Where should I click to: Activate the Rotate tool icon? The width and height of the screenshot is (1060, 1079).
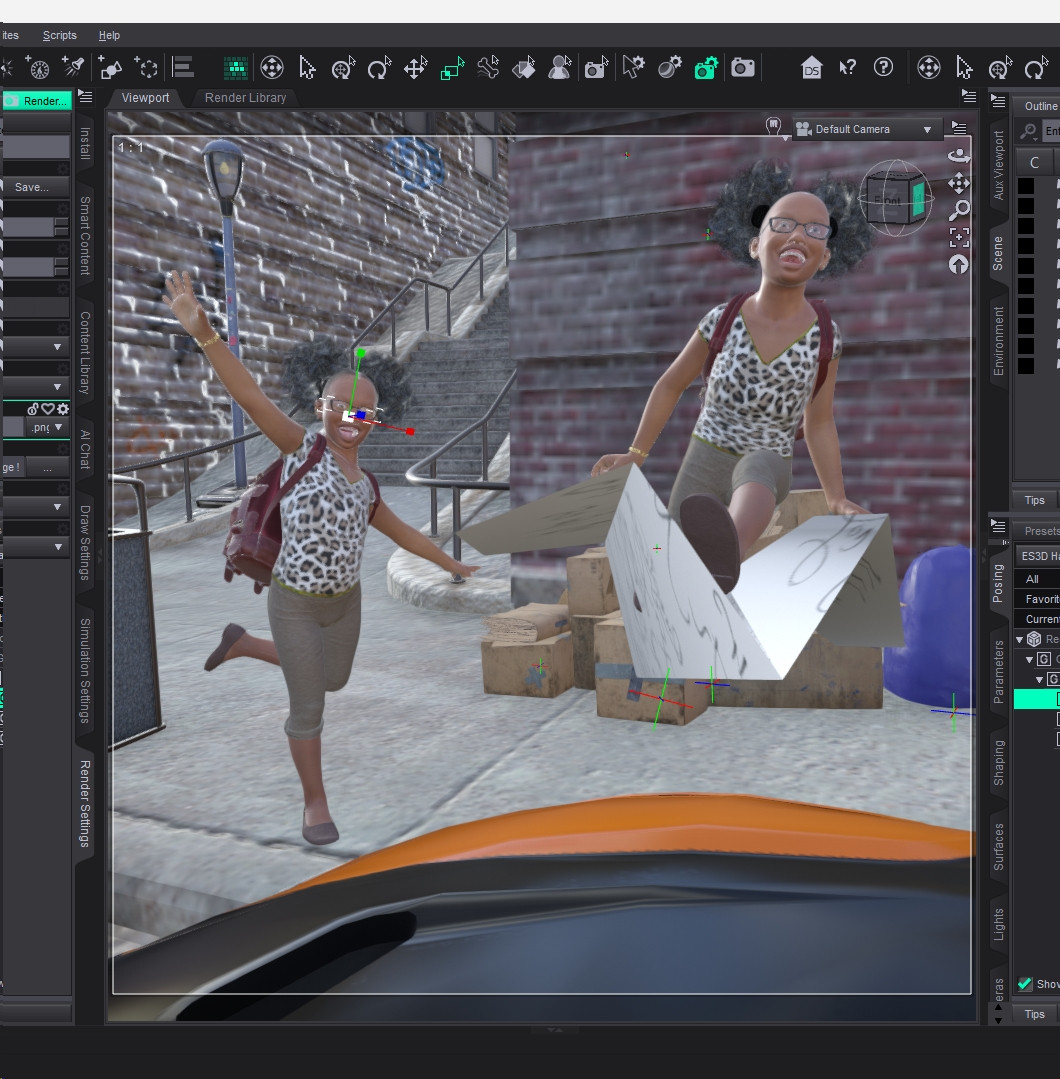point(379,67)
